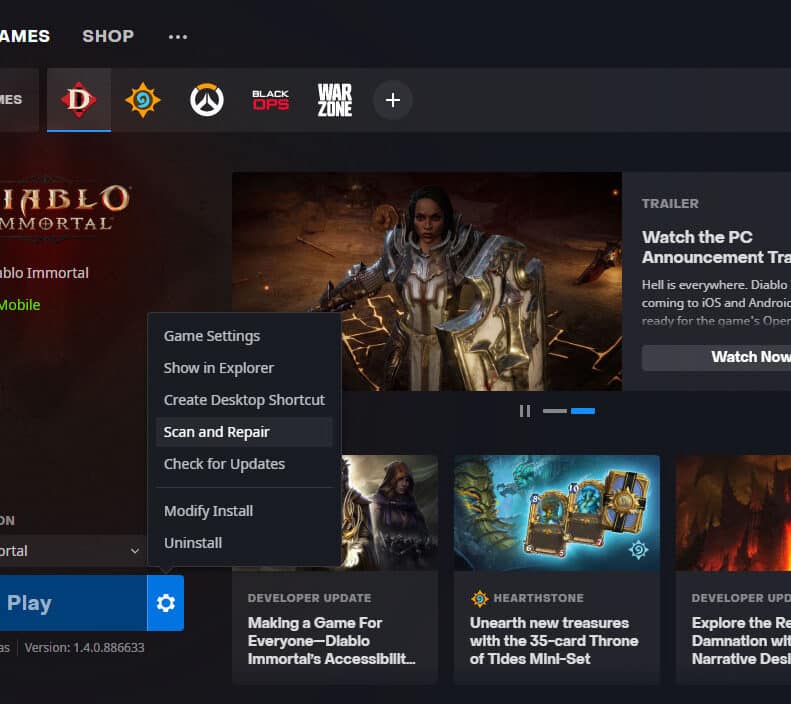Select the Diablo game icon tab
Screen dimensions: 791x704
point(79,100)
